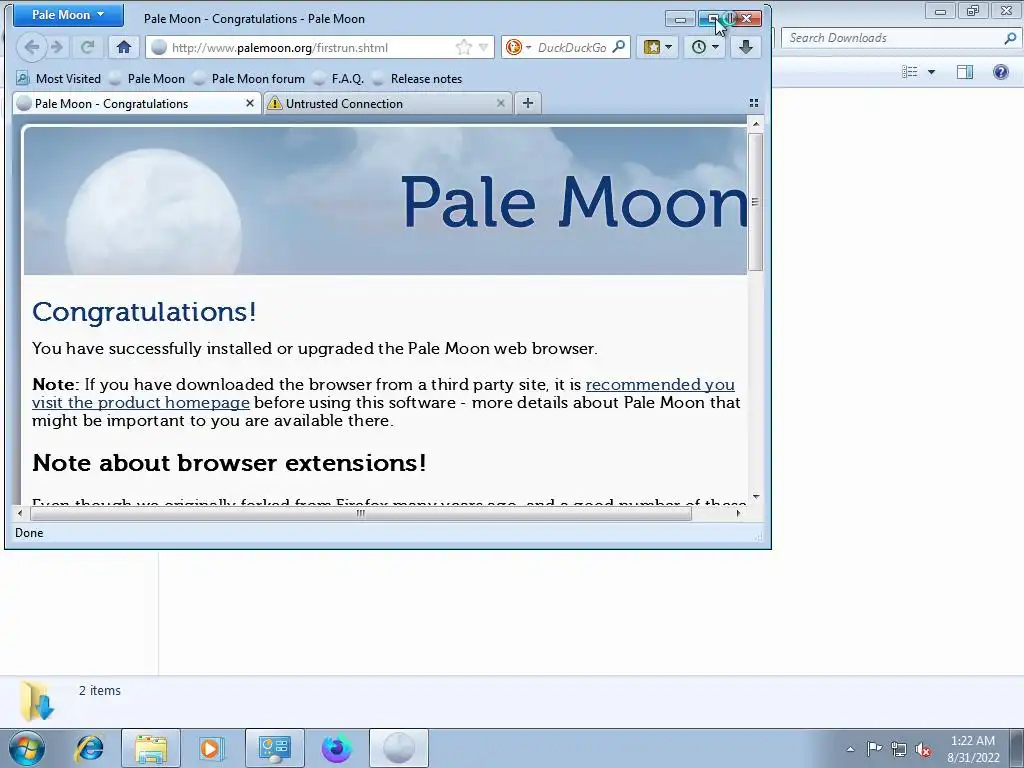This screenshot has width=1024, height=768.
Task: Open the Pale Moon forum bookmark
Action: tap(249, 78)
